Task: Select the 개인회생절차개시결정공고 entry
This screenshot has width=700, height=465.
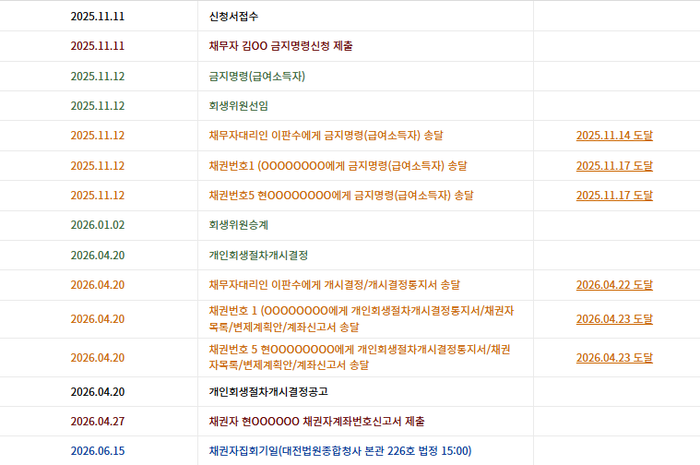Action: pos(268,392)
